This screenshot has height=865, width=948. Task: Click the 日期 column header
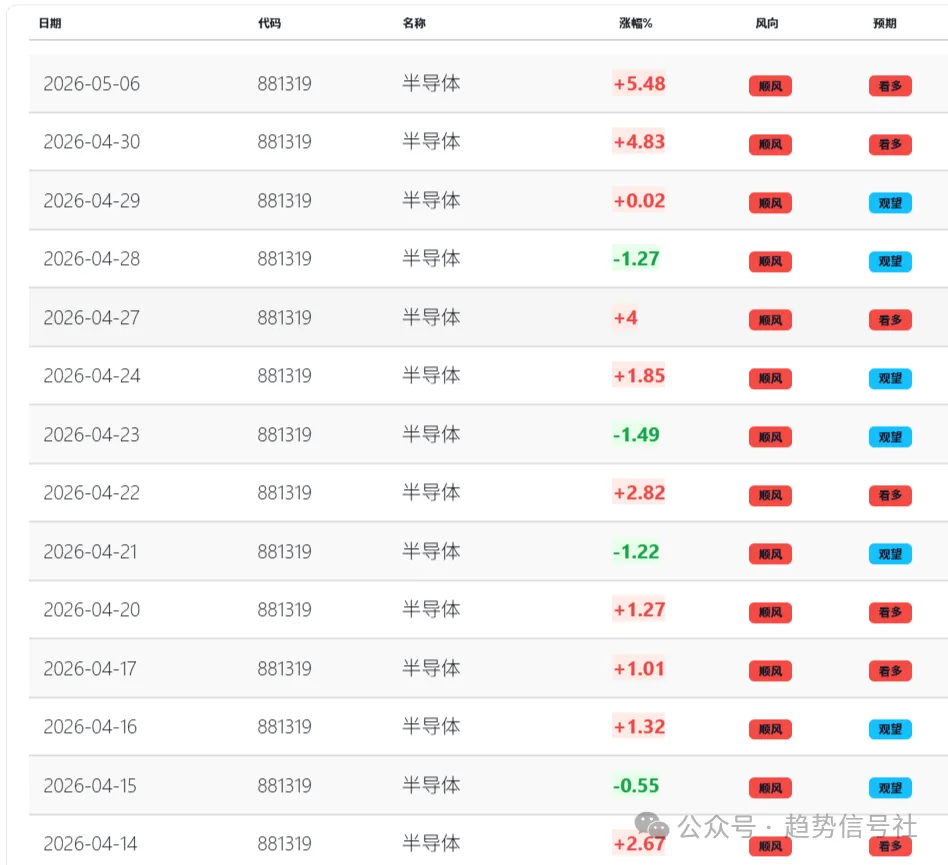50,23
